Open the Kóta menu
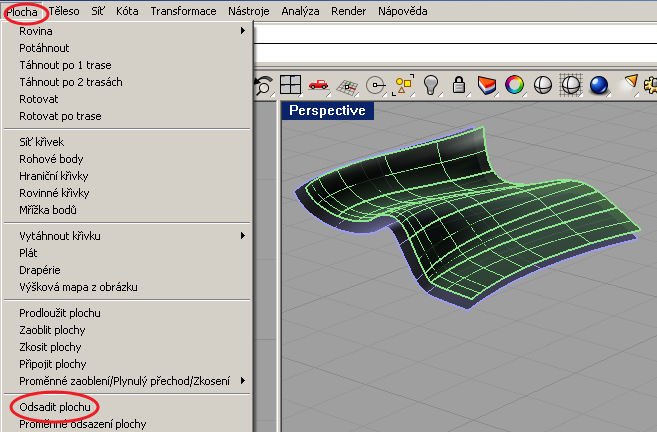Viewport: 657px width, 432px height. click(127, 11)
